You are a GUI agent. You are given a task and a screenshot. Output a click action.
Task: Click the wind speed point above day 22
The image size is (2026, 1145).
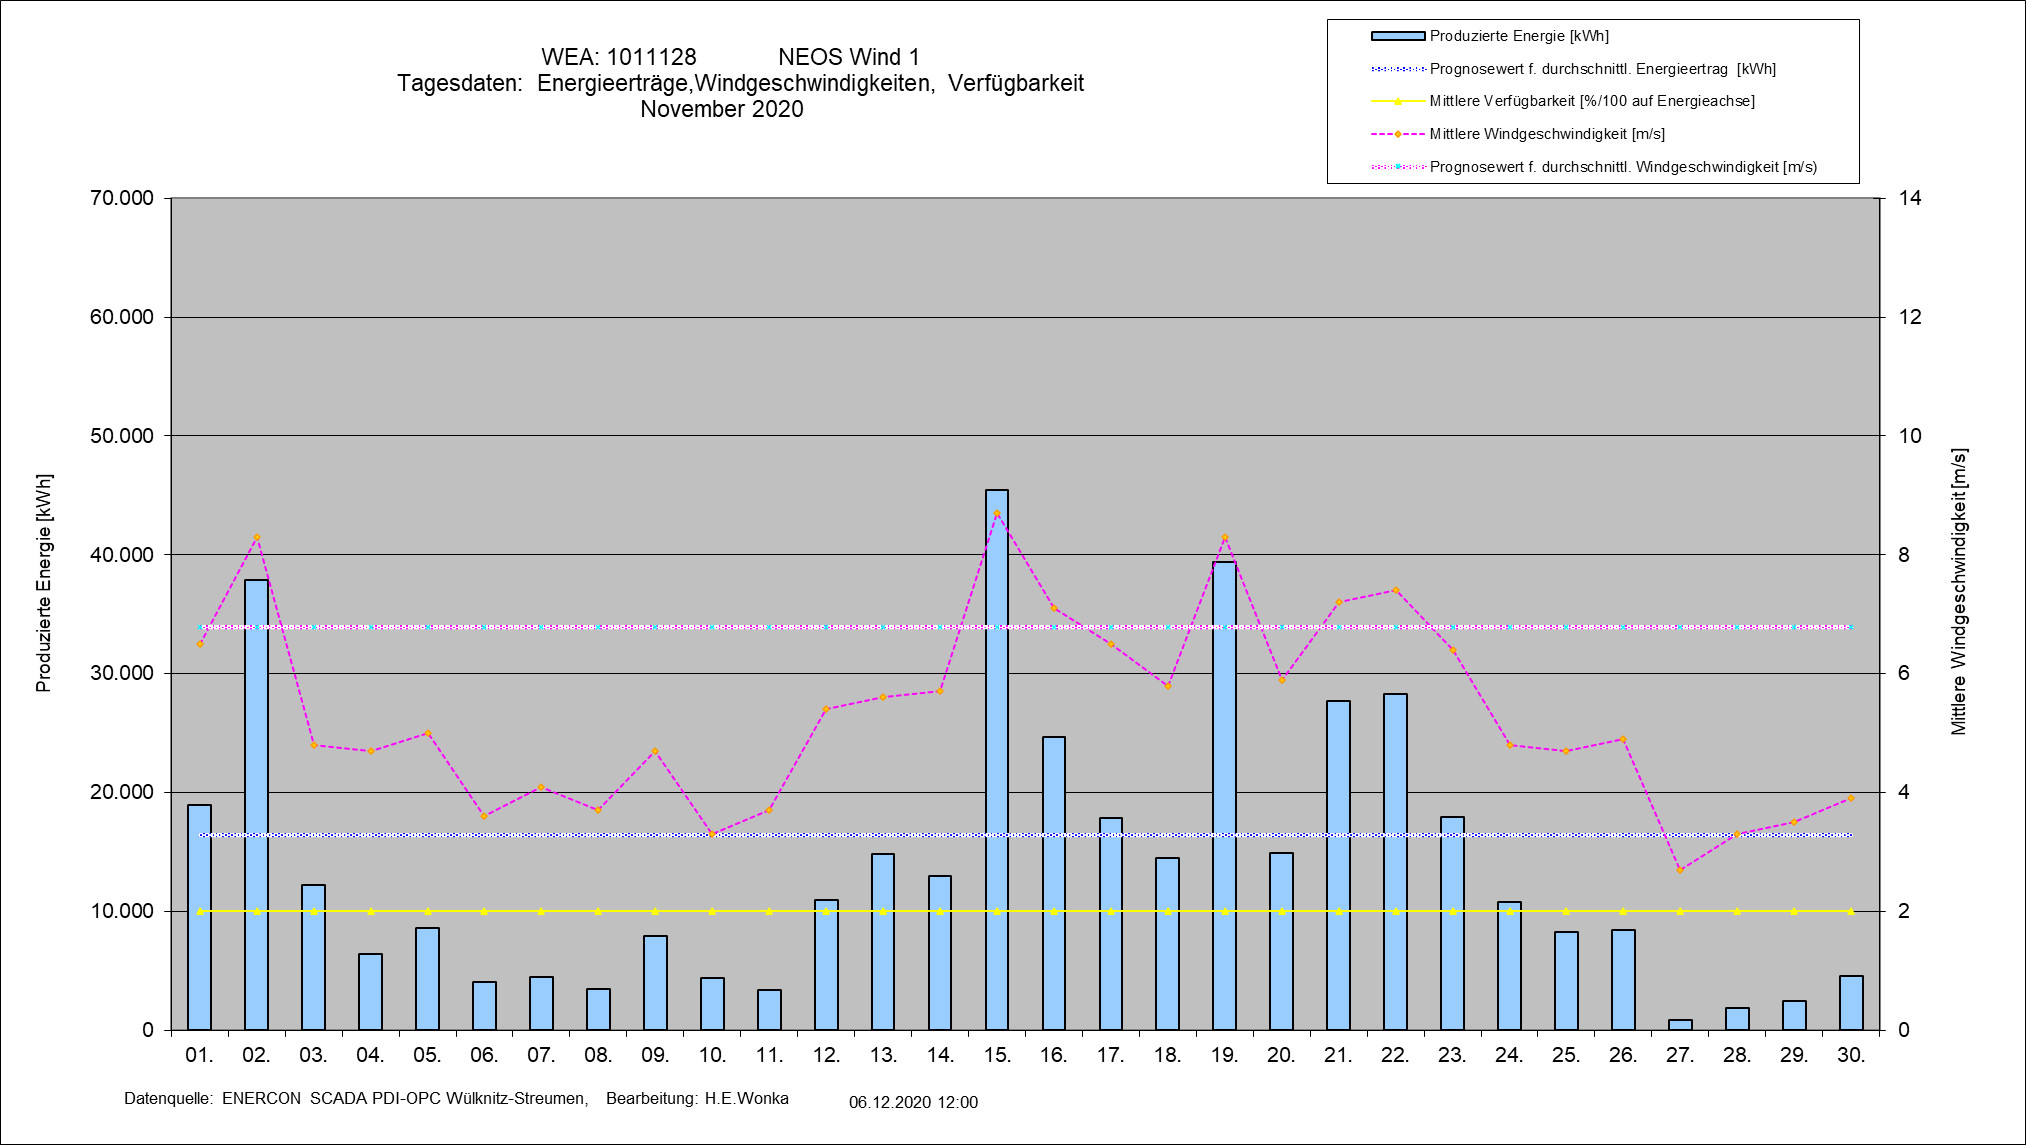coord(1396,591)
